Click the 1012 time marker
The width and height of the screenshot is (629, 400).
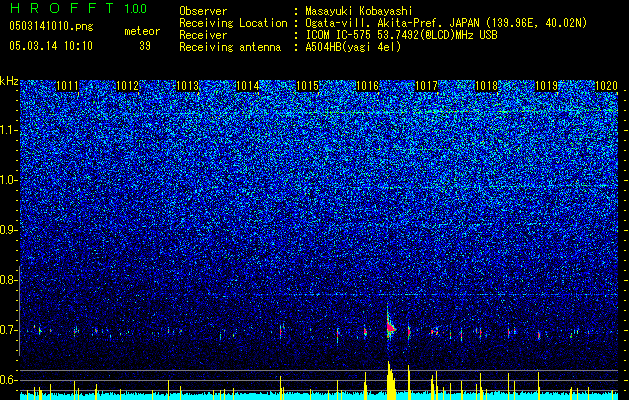click(x=127, y=86)
